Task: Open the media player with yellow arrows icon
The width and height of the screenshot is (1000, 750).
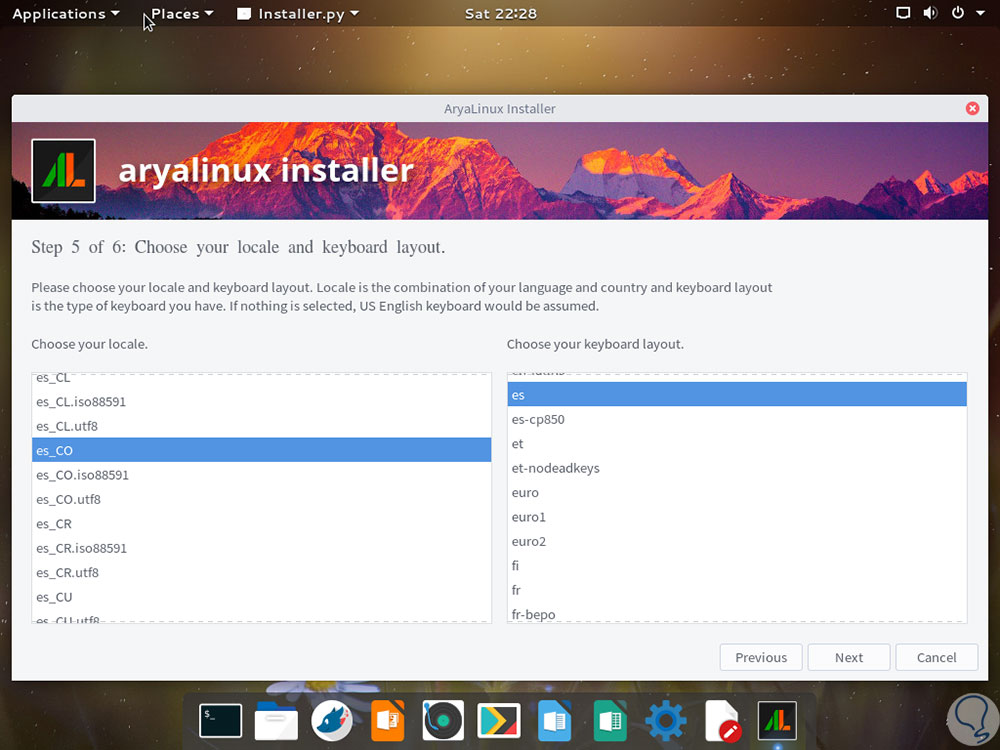Action: click(498, 720)
